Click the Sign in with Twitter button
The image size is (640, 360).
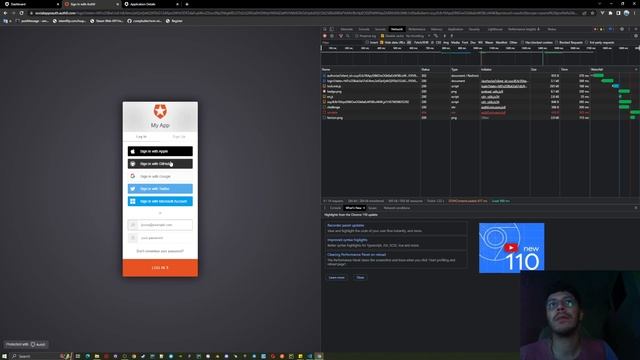(160, 189)
